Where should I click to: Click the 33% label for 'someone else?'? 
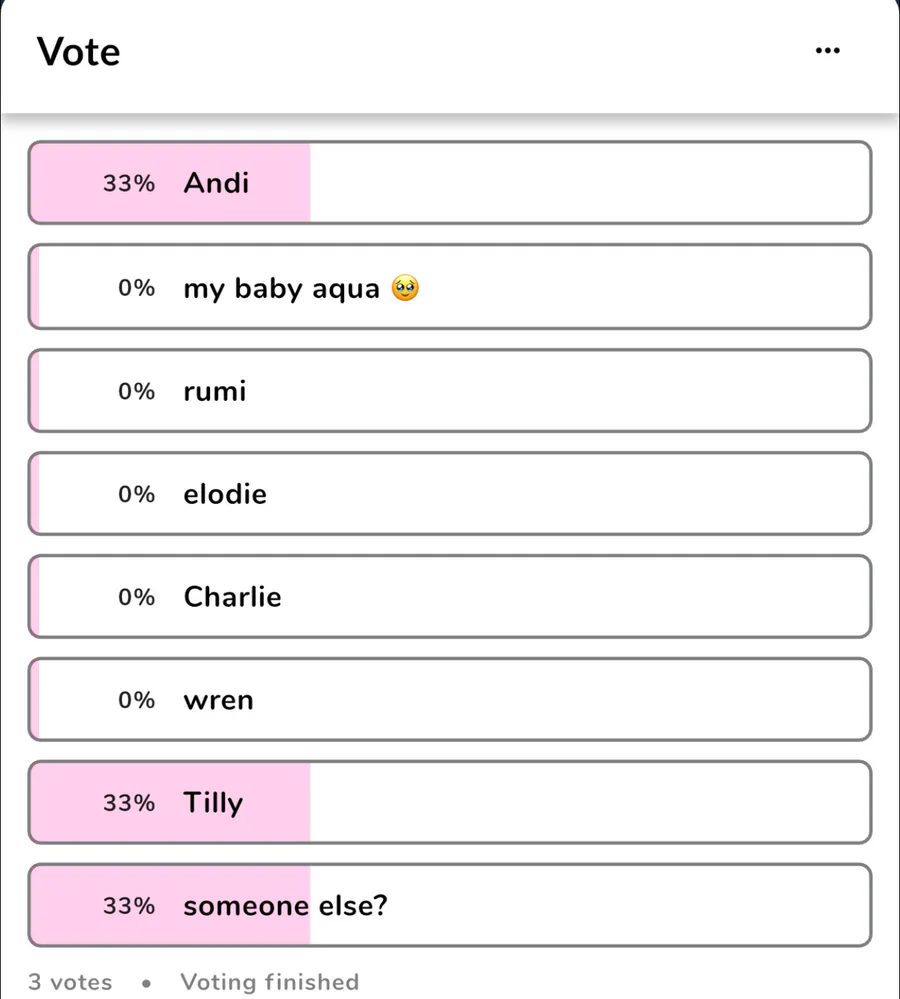(129, 906)
